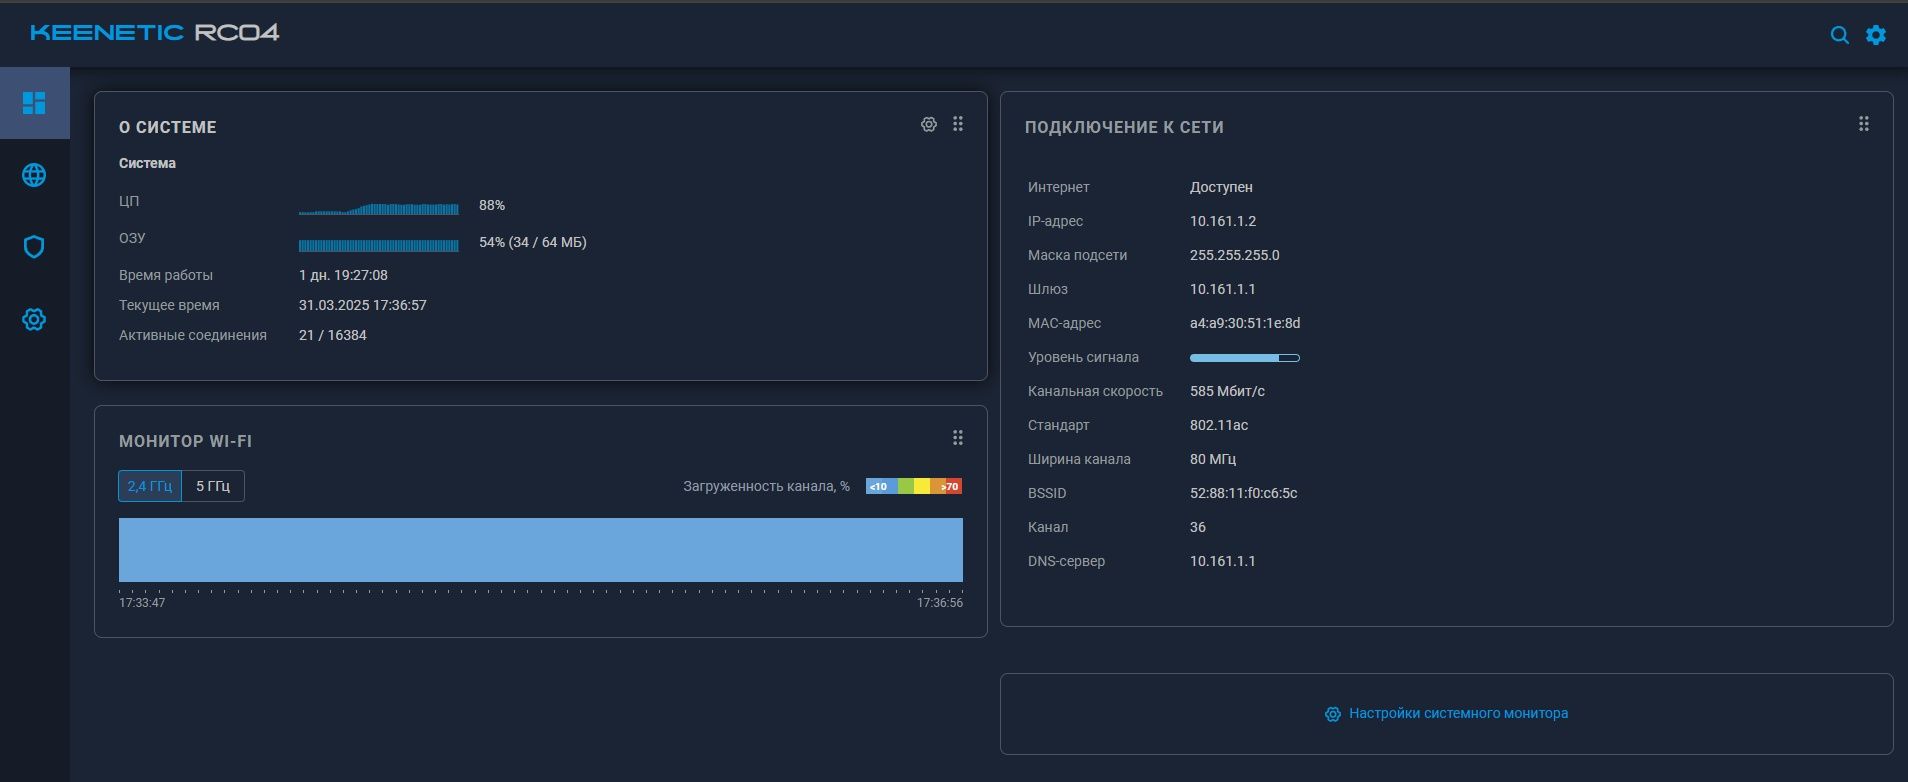Screen dimensions: 1908x782
Task: Click IP address value 10.161.1.2
Action: (x=1223, y=221)
